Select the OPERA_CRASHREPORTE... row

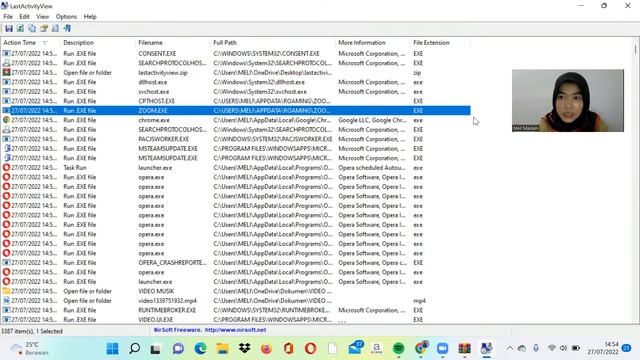pyautogui.click(x=236, y=262)
